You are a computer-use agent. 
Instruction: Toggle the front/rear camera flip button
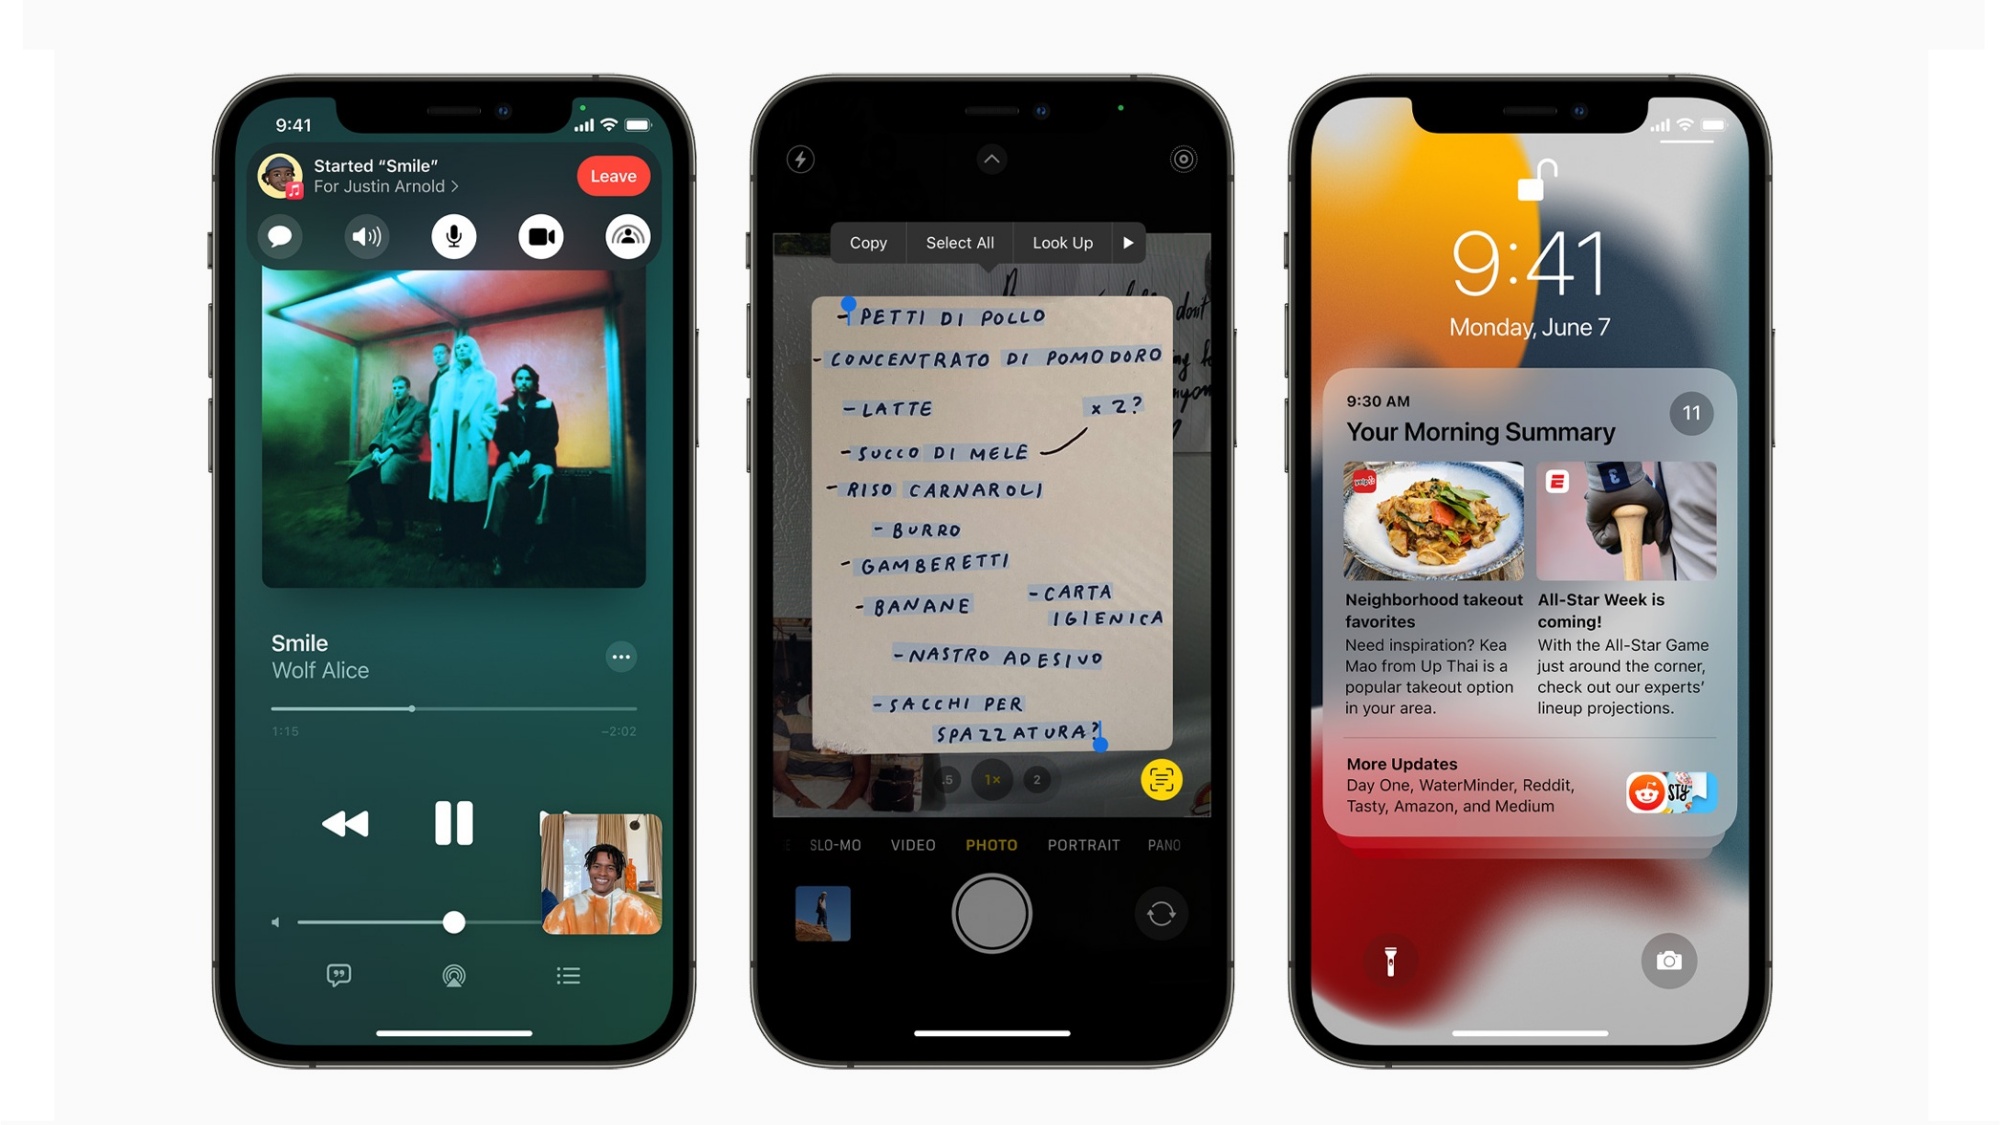(1161, 913)
